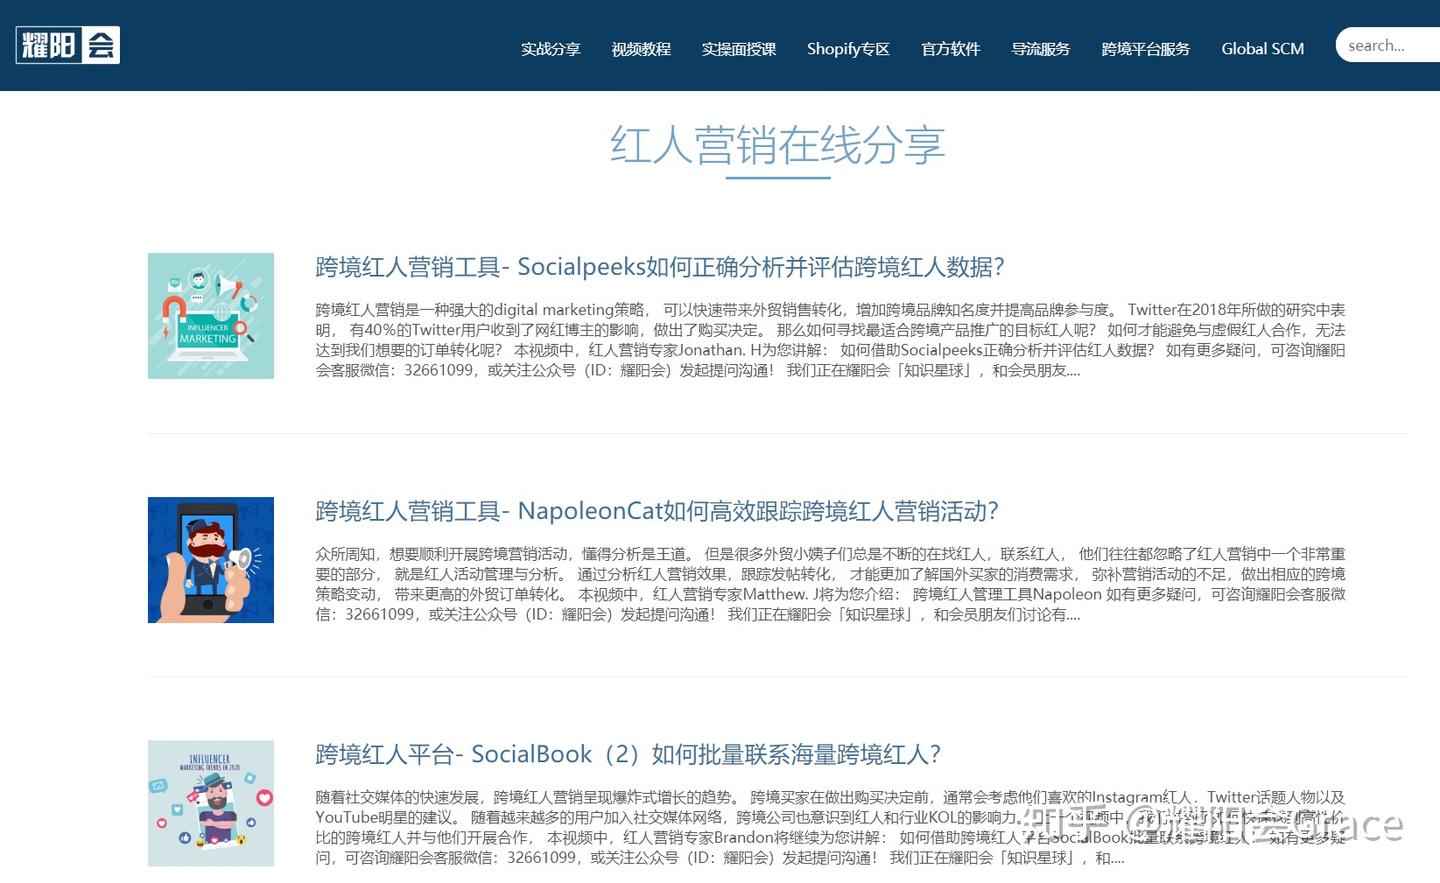Focus the search input field
Image resolution: width=1440 pixels, height=883 pixels.
click(x=1390, y=45)
